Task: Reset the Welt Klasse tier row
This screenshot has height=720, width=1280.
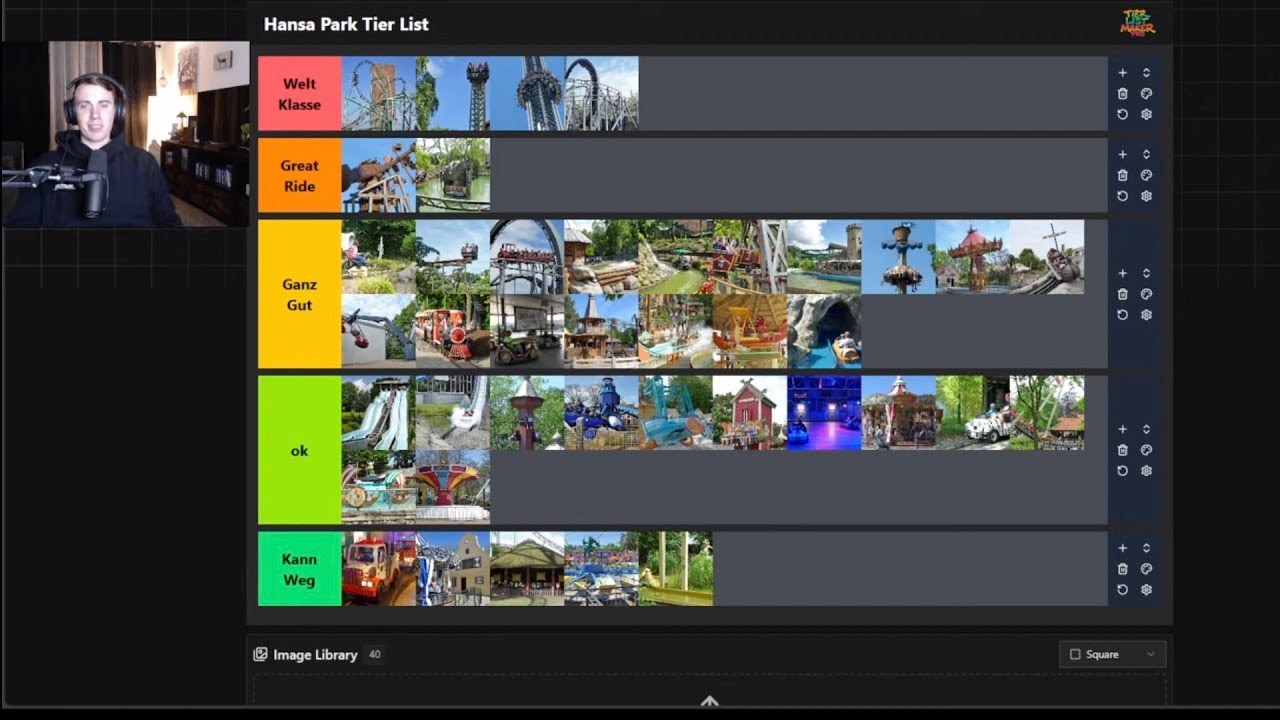Action: [1122, 114]
